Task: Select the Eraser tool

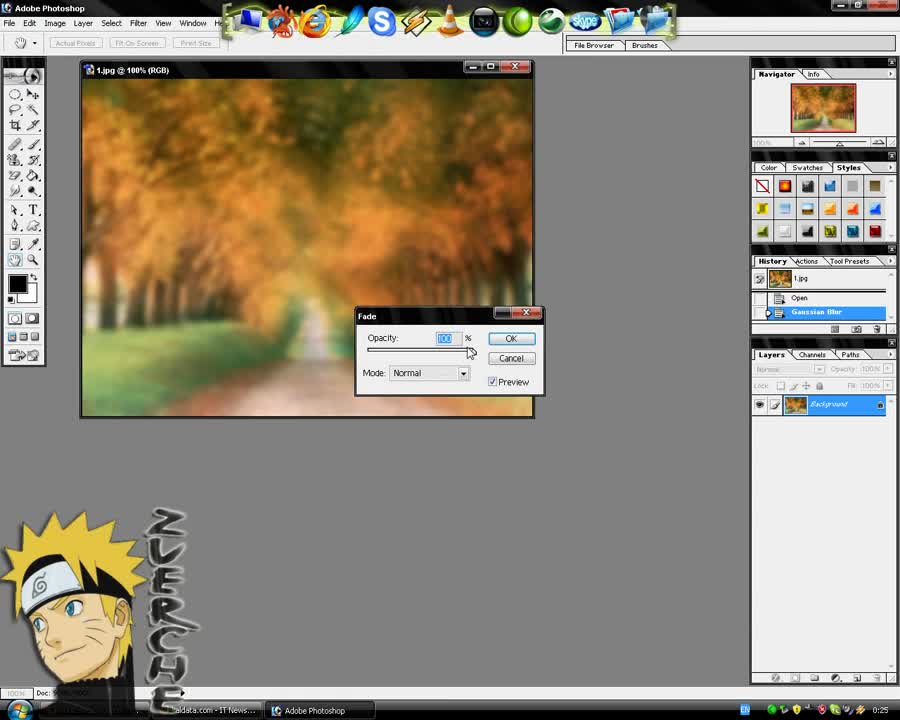Action: 15,175
